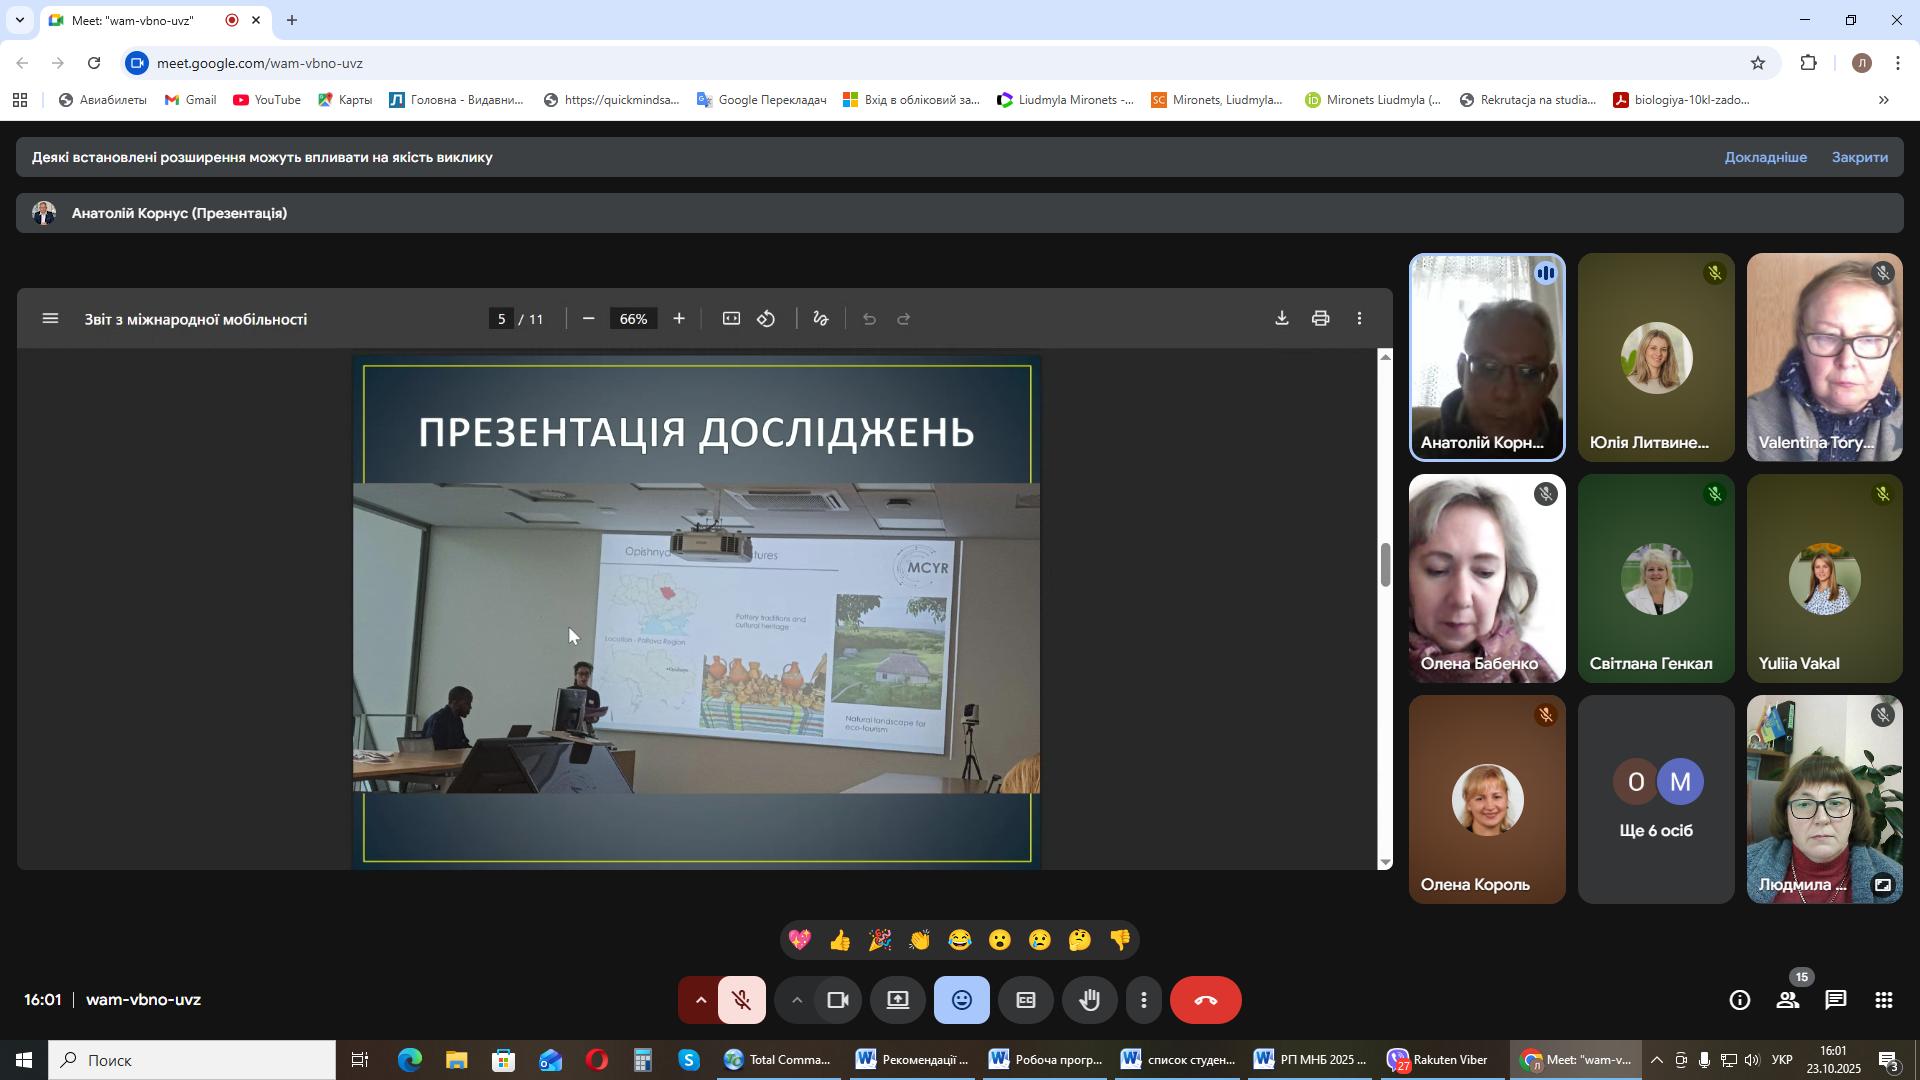The image size is (1920, 1080).
Task: Click Закрити to dismiss the banner
Action: tap(1859, 157)
